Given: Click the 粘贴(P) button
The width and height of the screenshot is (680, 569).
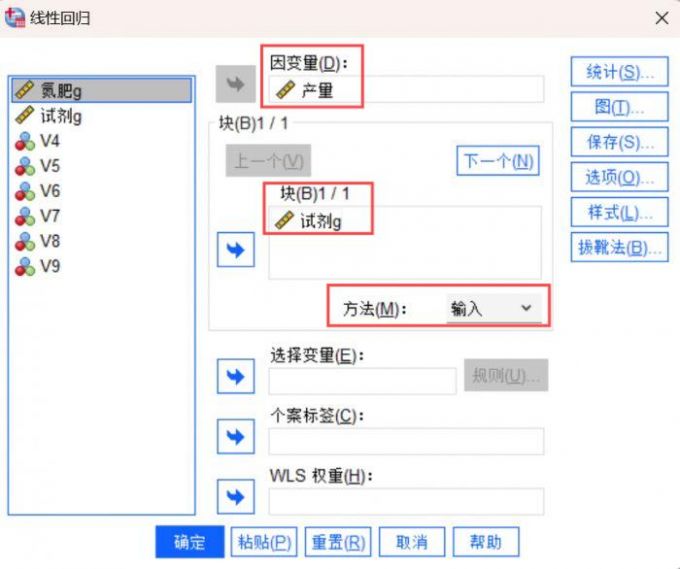Looking at the screenshot, I should pos(264,542).
